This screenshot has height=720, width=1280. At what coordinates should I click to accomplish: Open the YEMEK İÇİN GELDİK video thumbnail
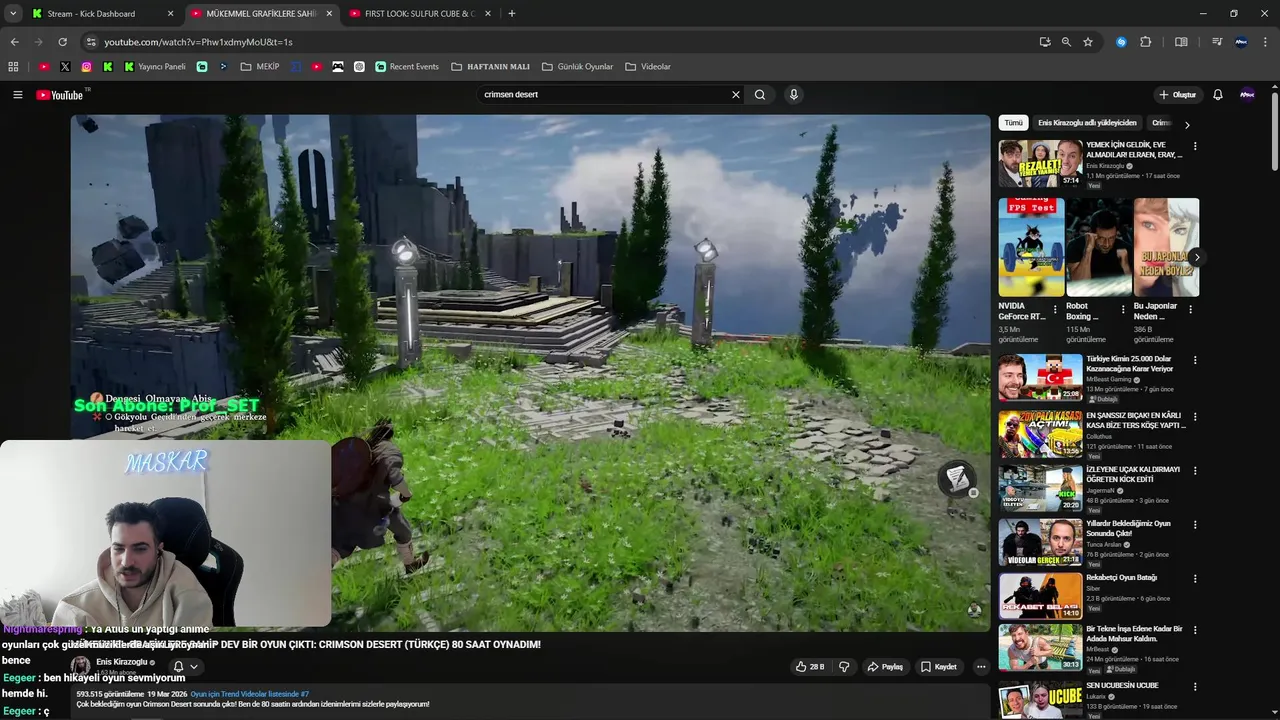coord(1040,163)
